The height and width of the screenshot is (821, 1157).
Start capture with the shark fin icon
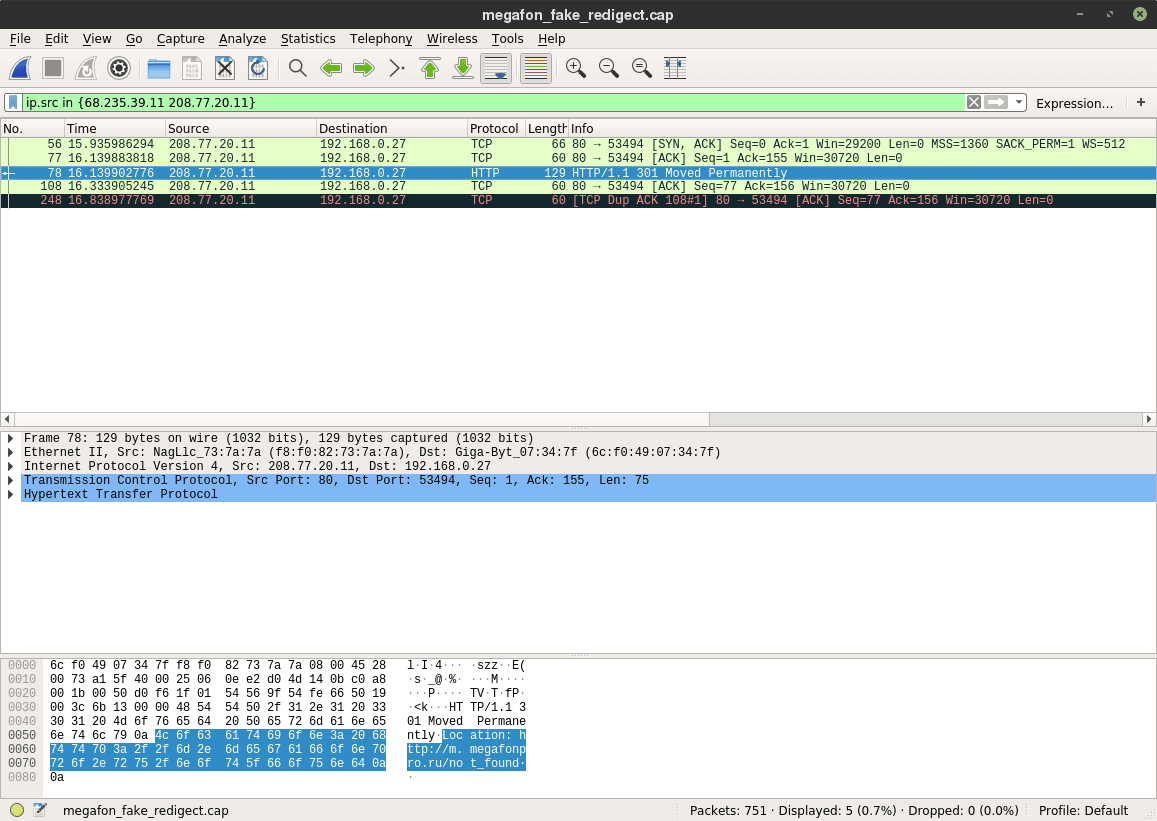point(20,68)
